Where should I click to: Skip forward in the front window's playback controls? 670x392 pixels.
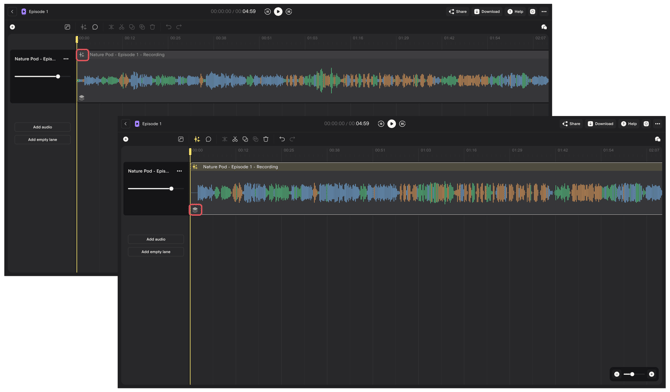click(x=402, y=124)
